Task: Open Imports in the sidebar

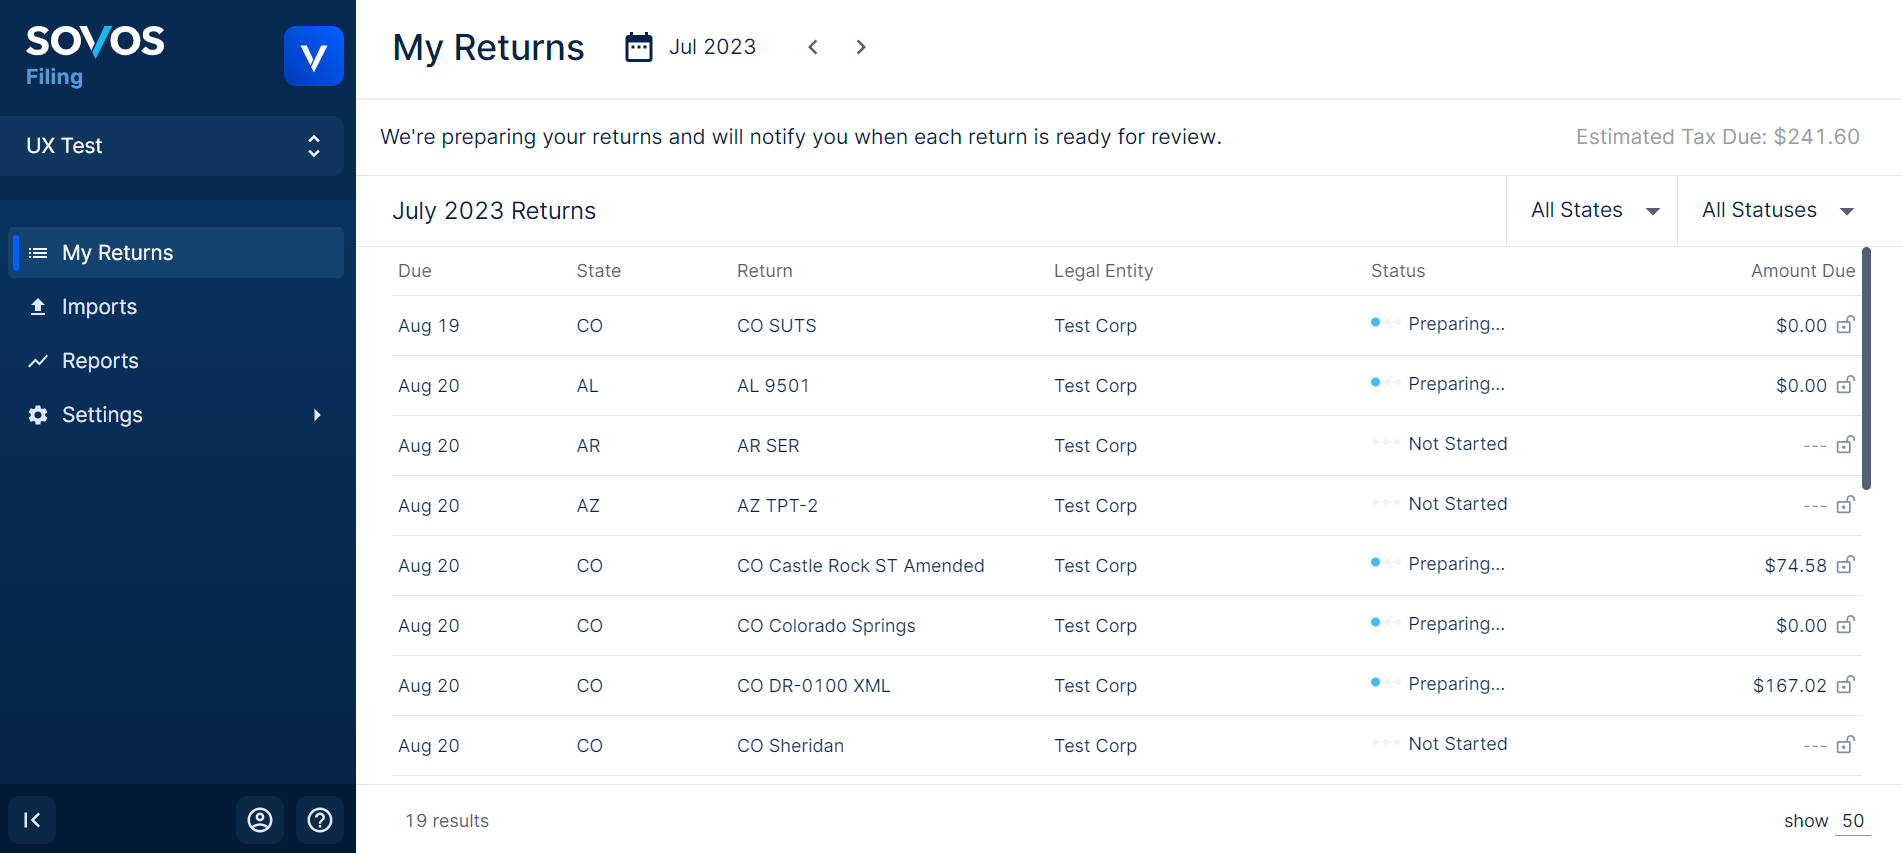Action: (x=99, y=307)
